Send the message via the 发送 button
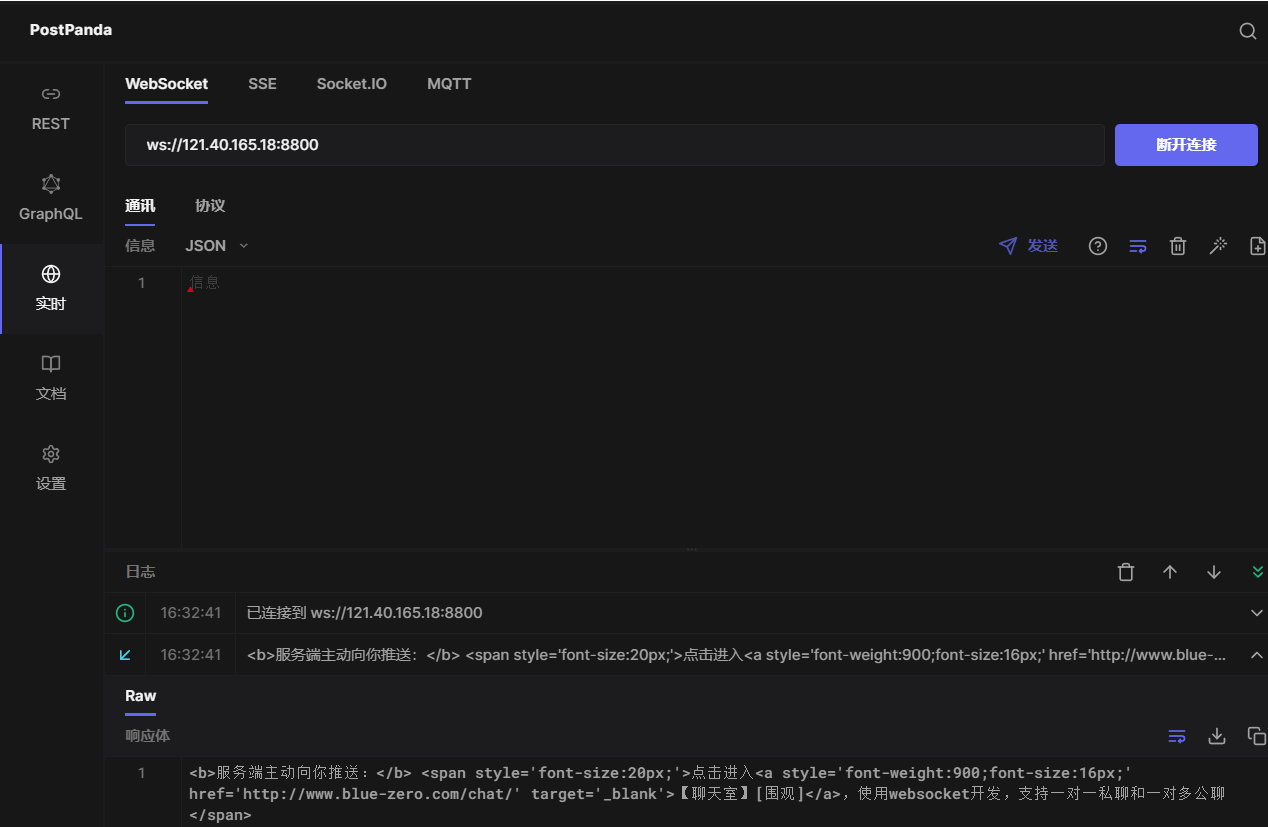Screen dimensions: 1268x827 [x=1029, y=245]
